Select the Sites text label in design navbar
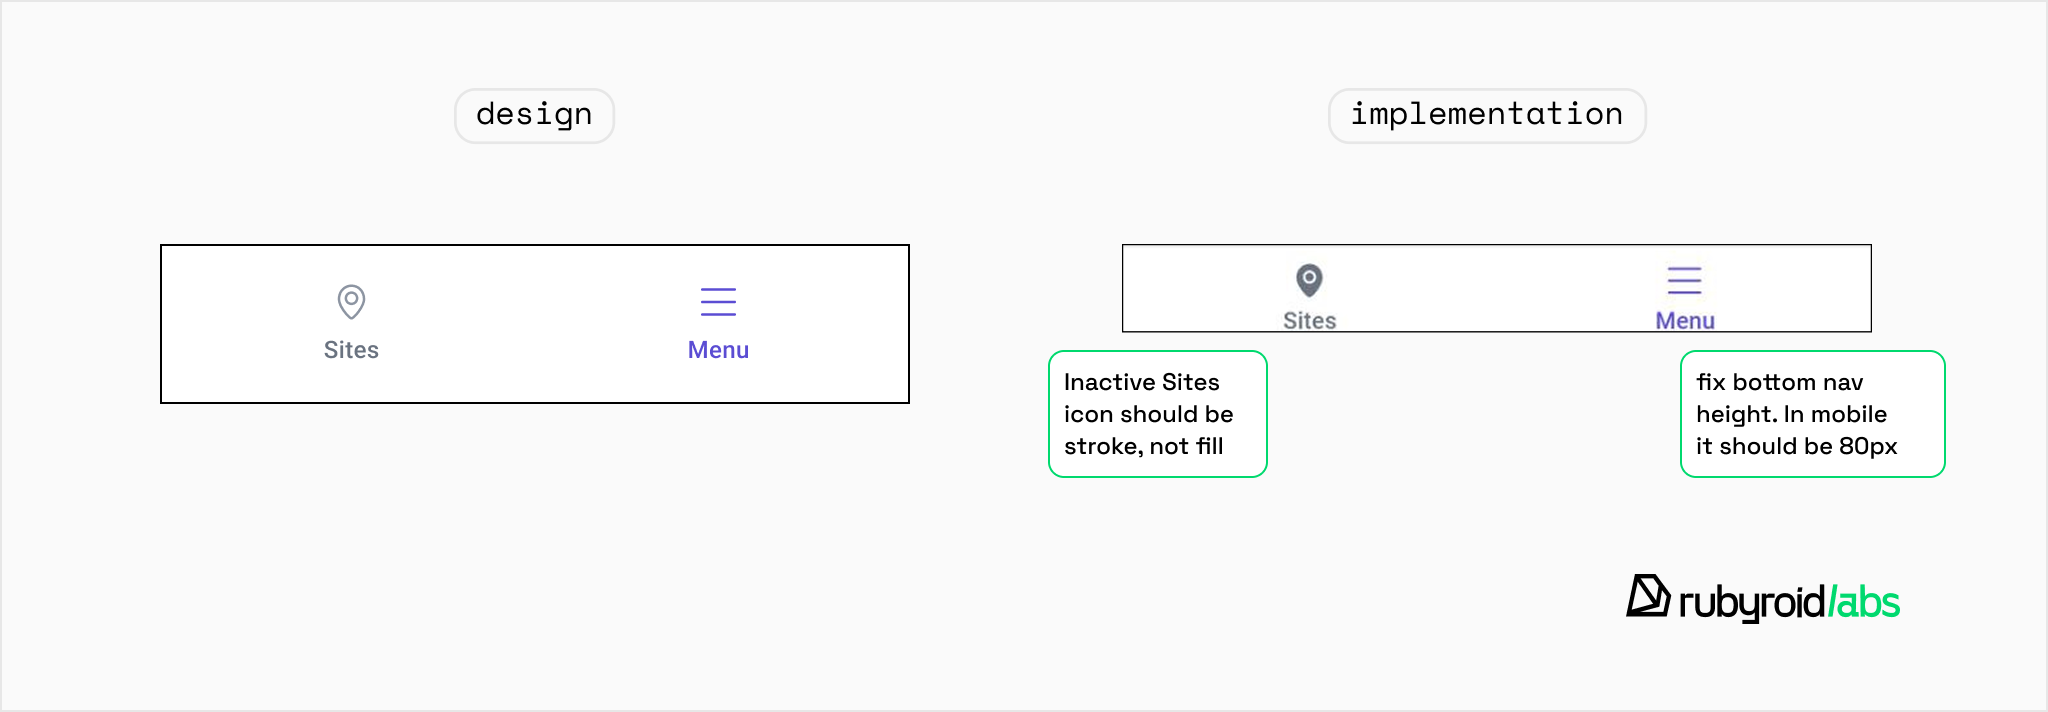Viewport: 2048px width, 712px height. click(351, 350)
